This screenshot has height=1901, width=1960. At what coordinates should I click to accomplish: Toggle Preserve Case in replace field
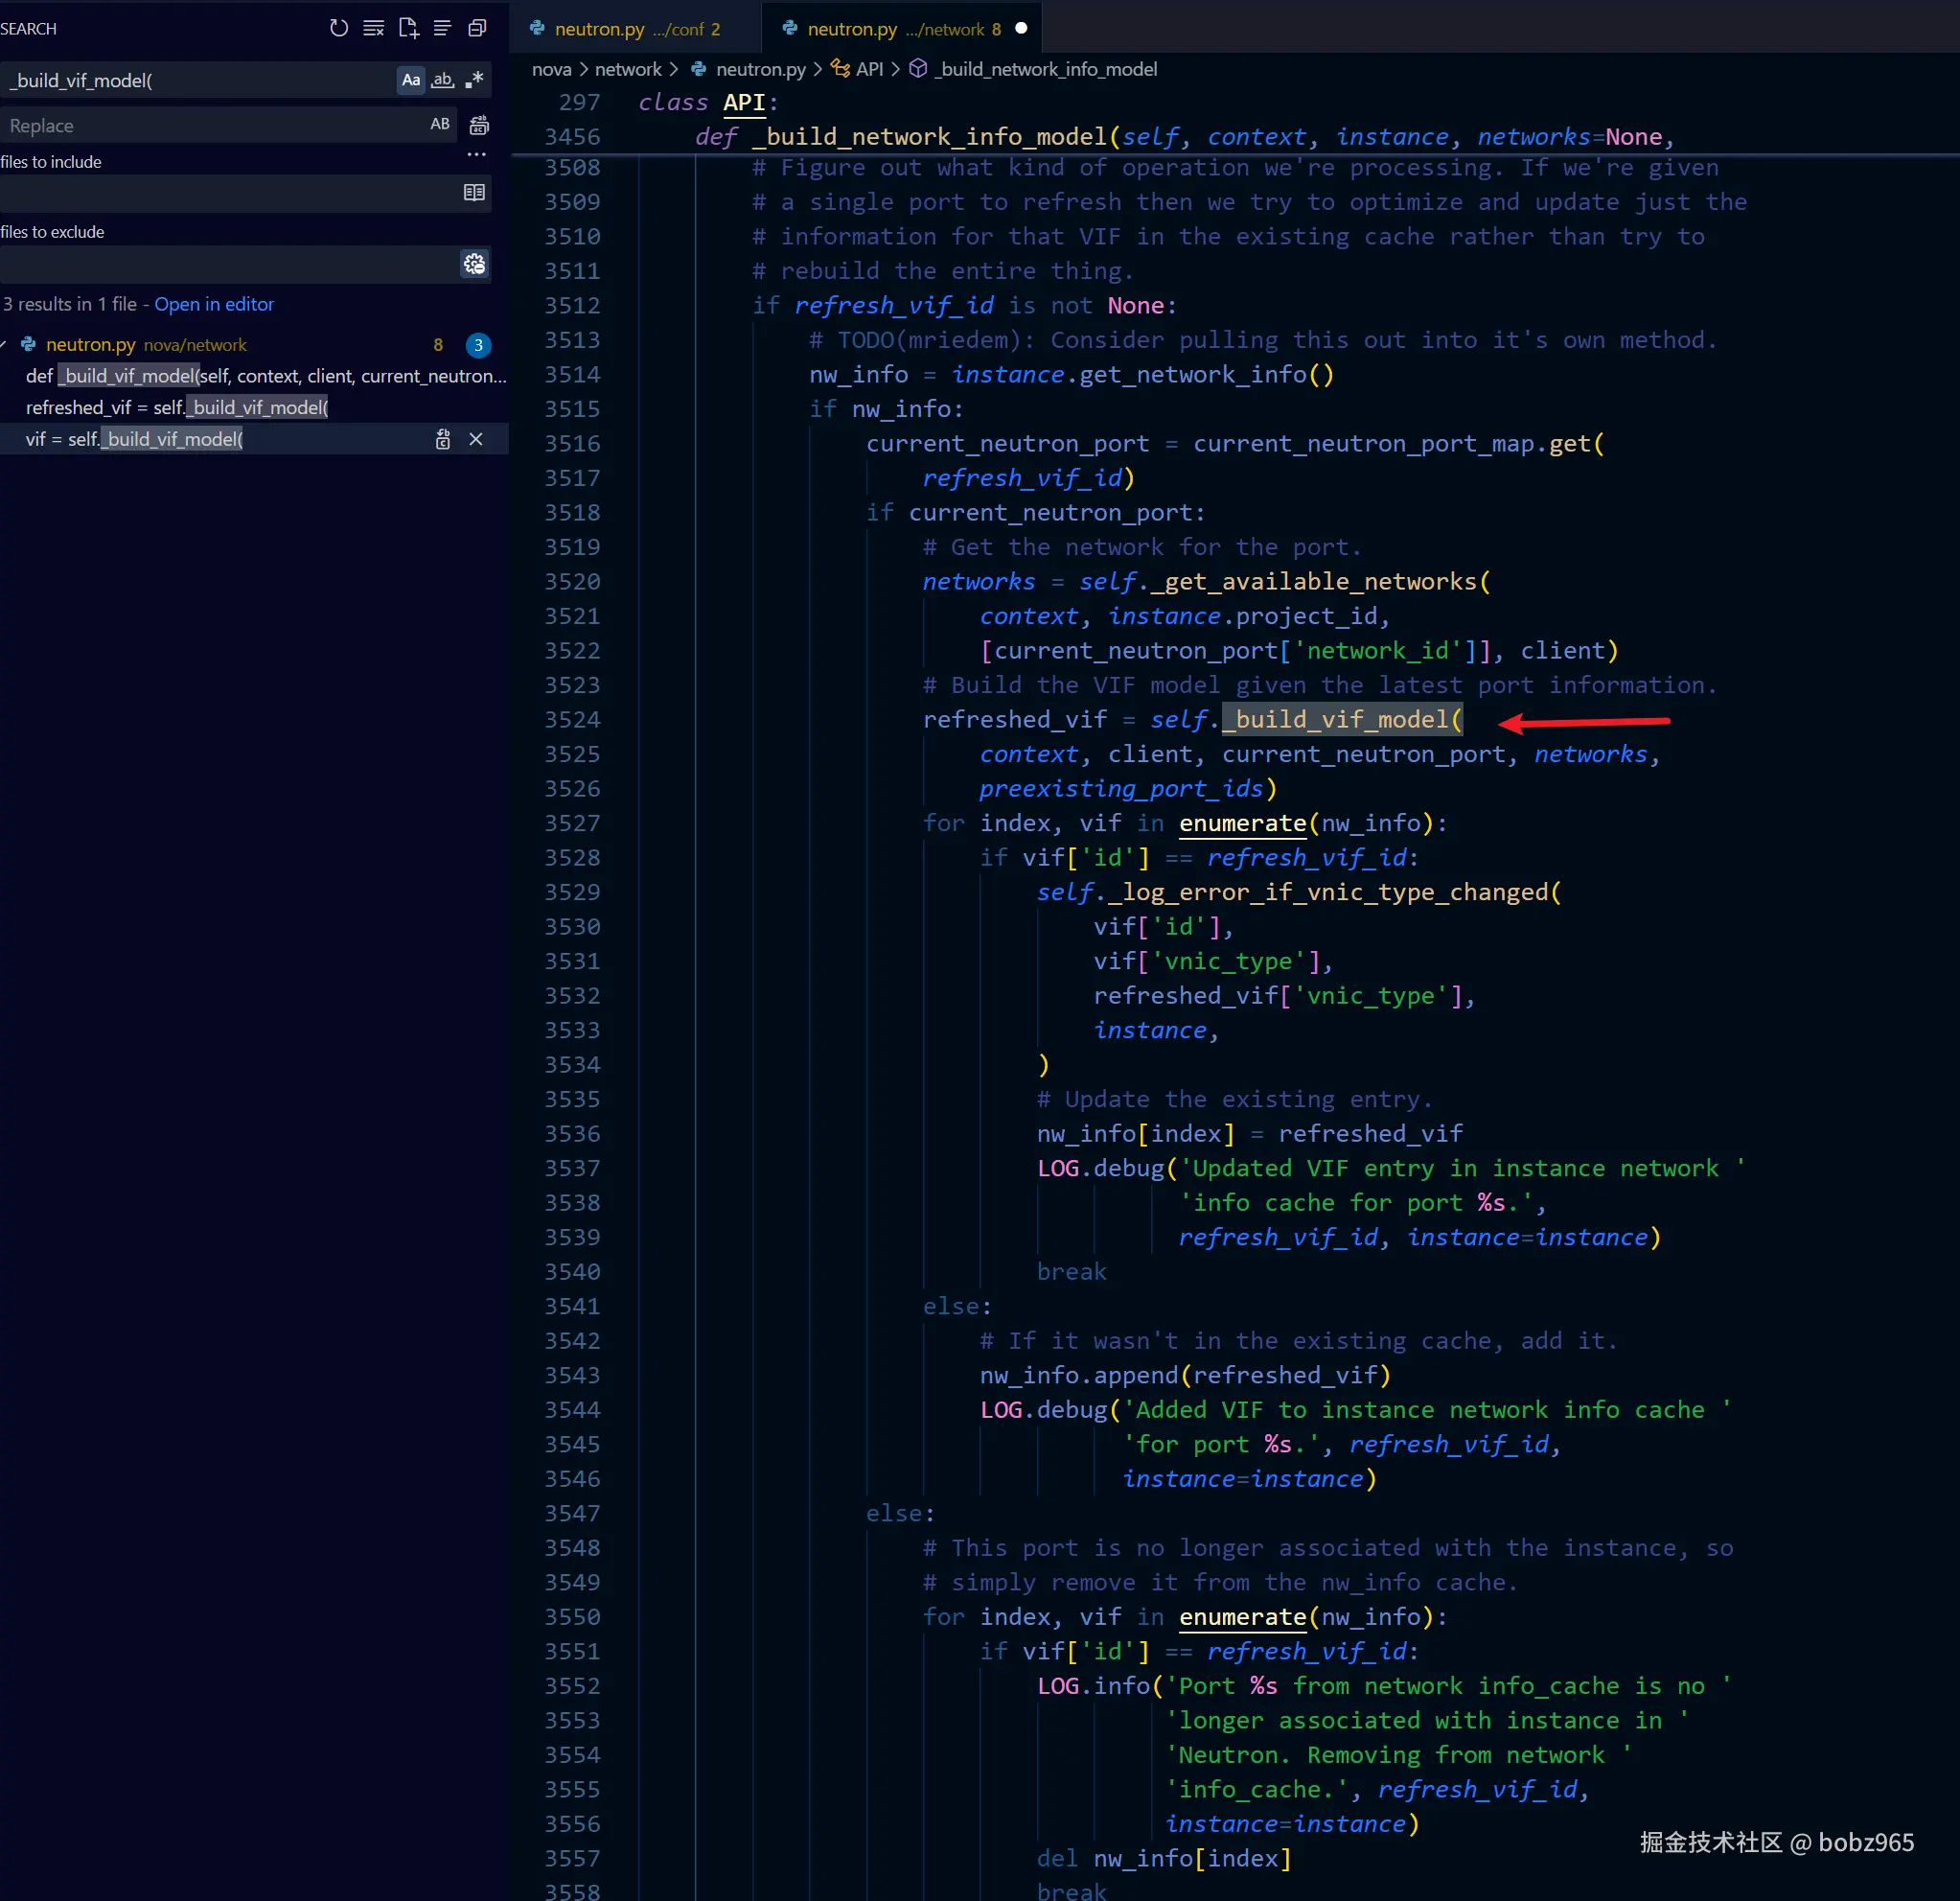point(440,124)
